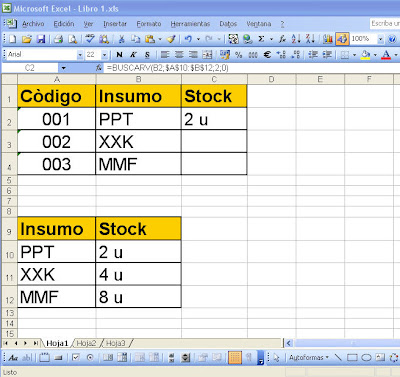Click the Save floppy disk icon
Image resolution: width=400 pixels, height=377 pixels.
41,39
